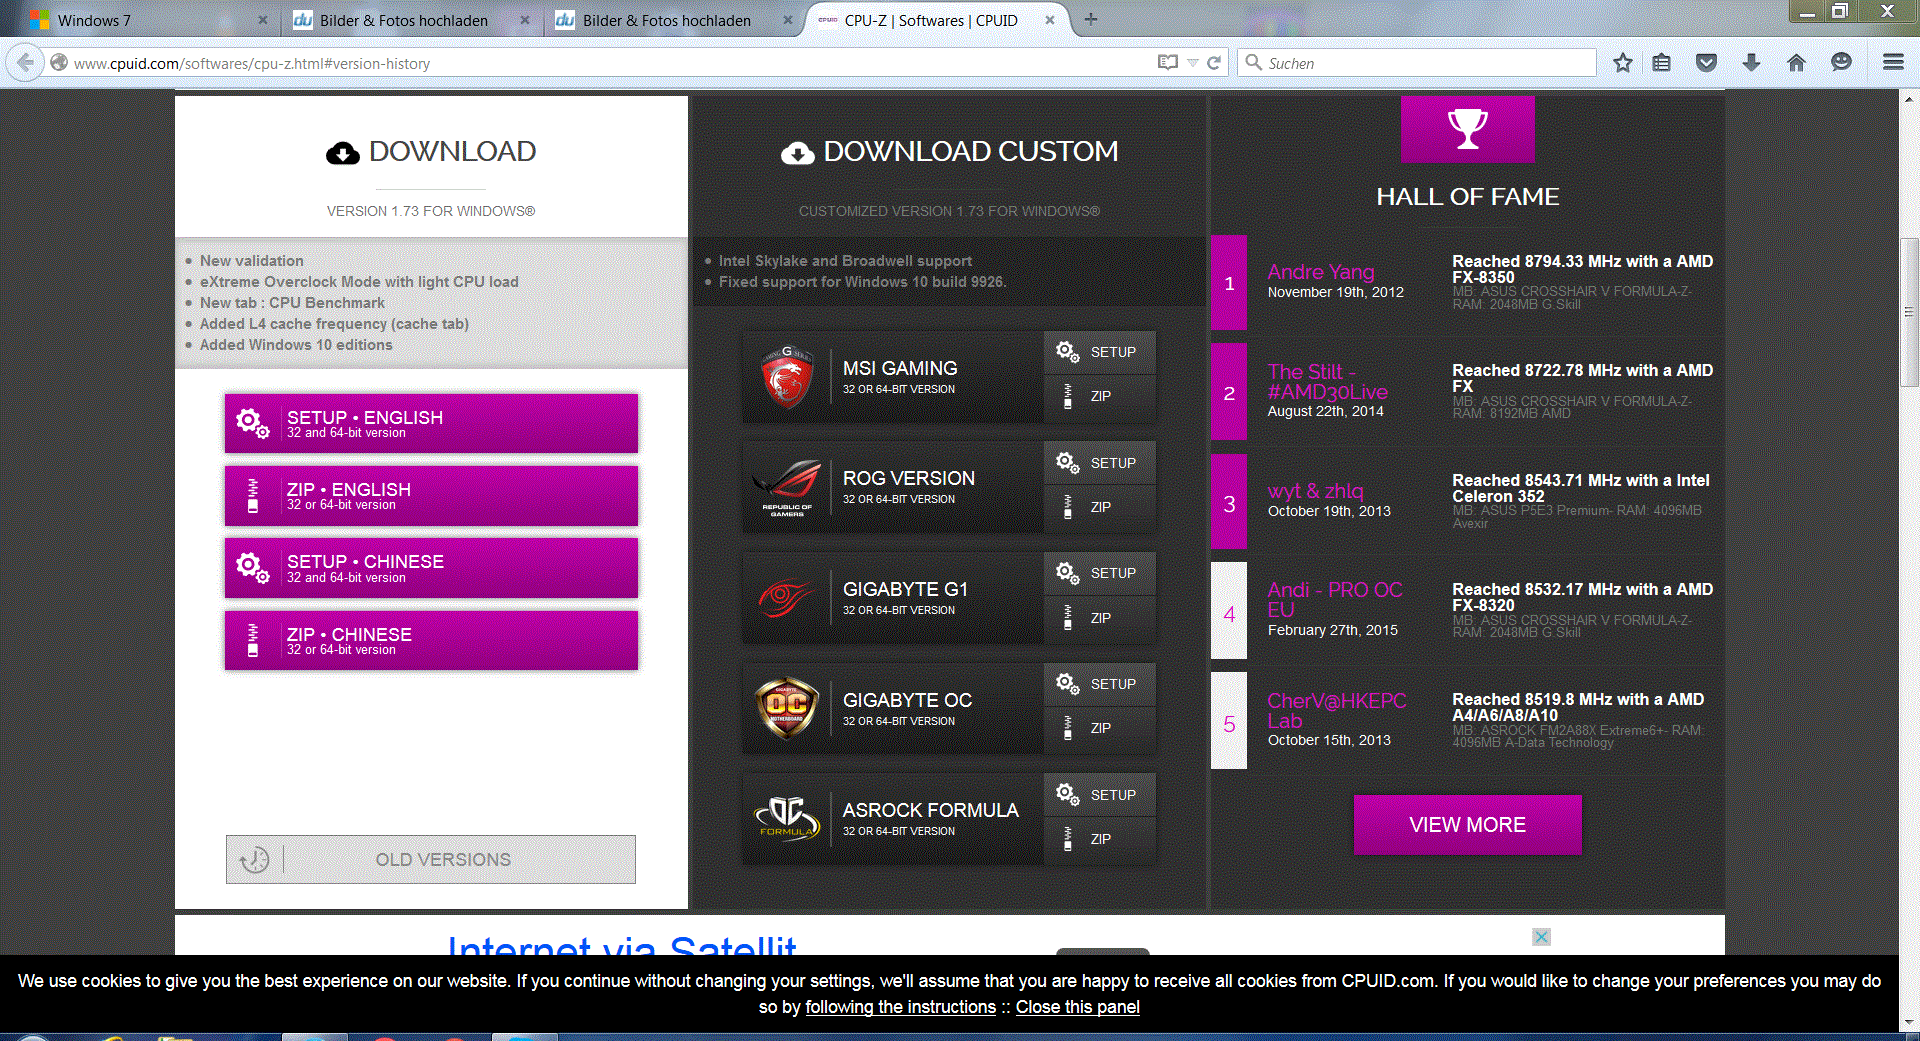Viewport: 1920px width, 1041px height.
Task: Click the ROG Republic of Gamers logo
Action: tap(788, 488)
